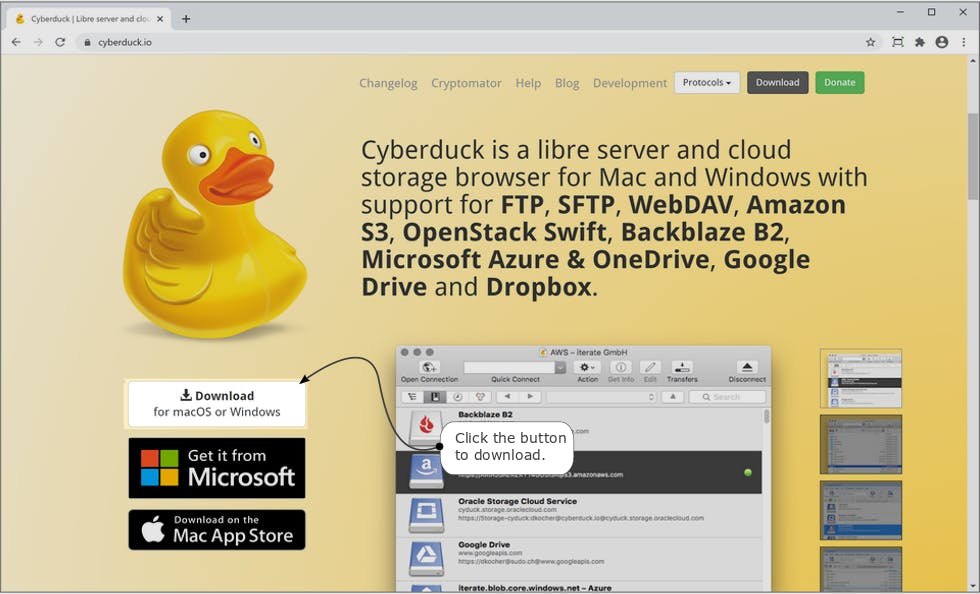Image resolution: width=980 pixels, height=594 pixels.
Task: Click the Amazon drive icon in the dark row
Action: [x=426, y=471]
